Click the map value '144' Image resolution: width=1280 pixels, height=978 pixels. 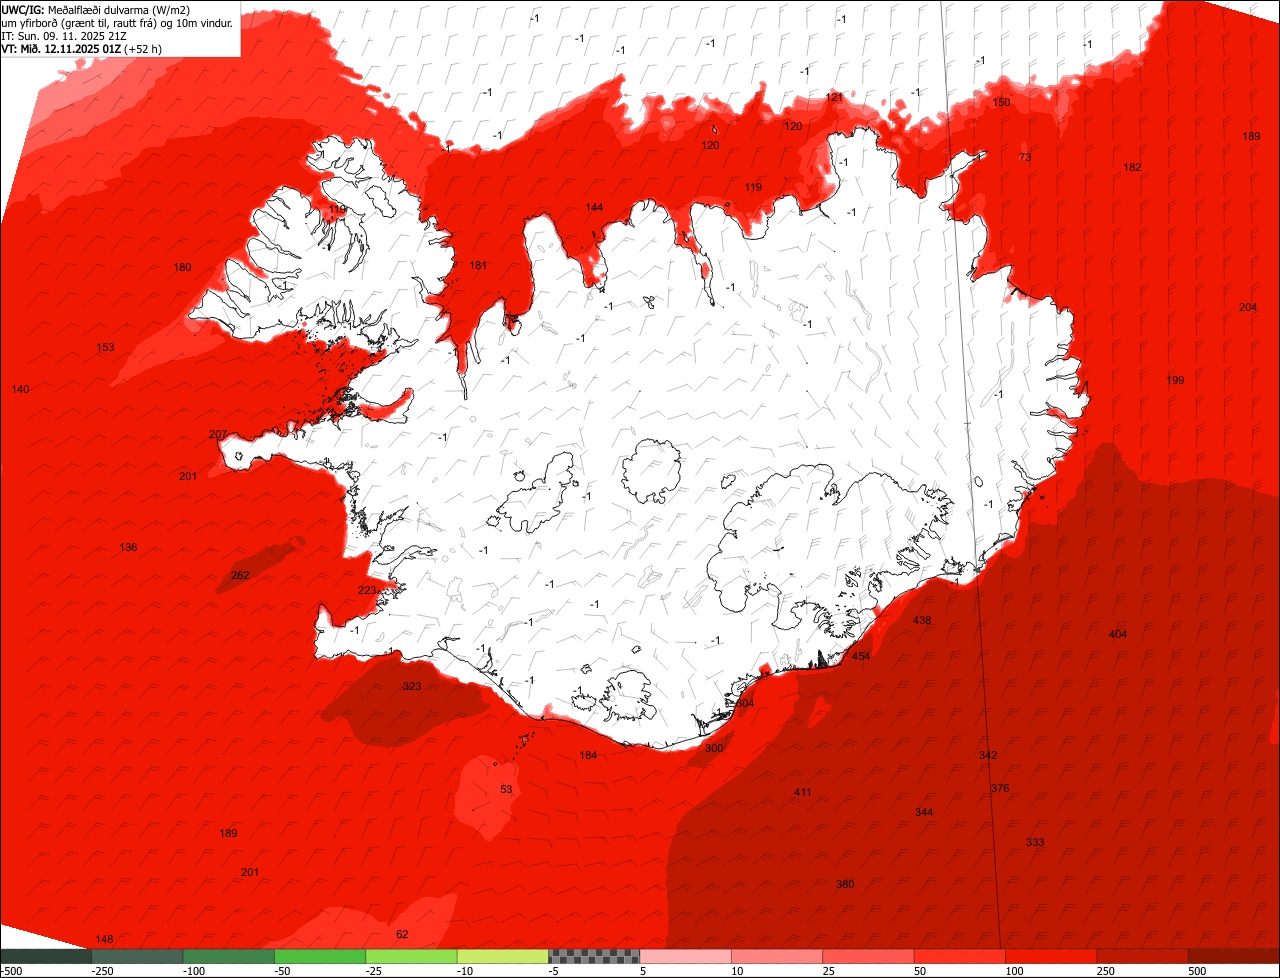pos(594,207)
